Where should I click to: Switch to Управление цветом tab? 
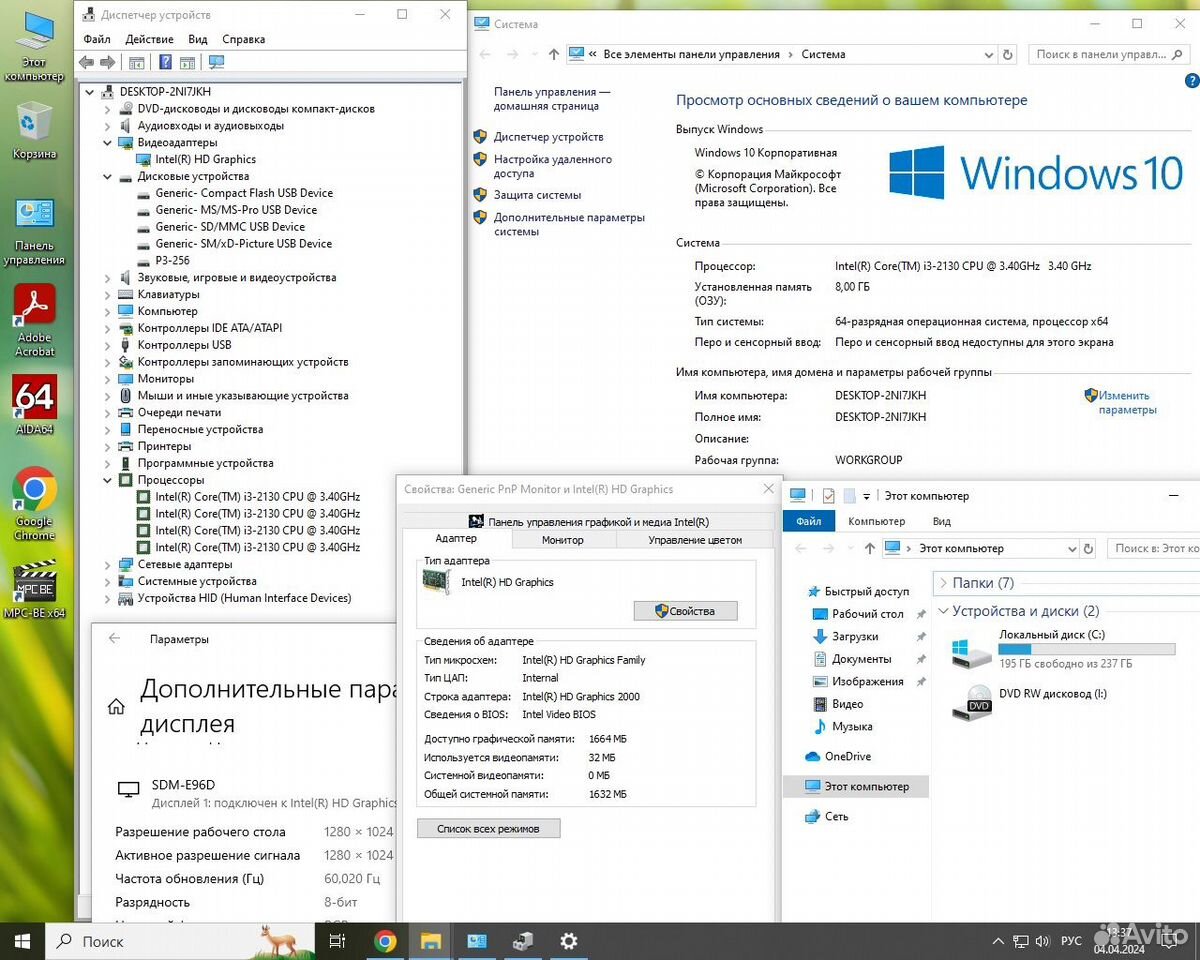pos(695,539)
